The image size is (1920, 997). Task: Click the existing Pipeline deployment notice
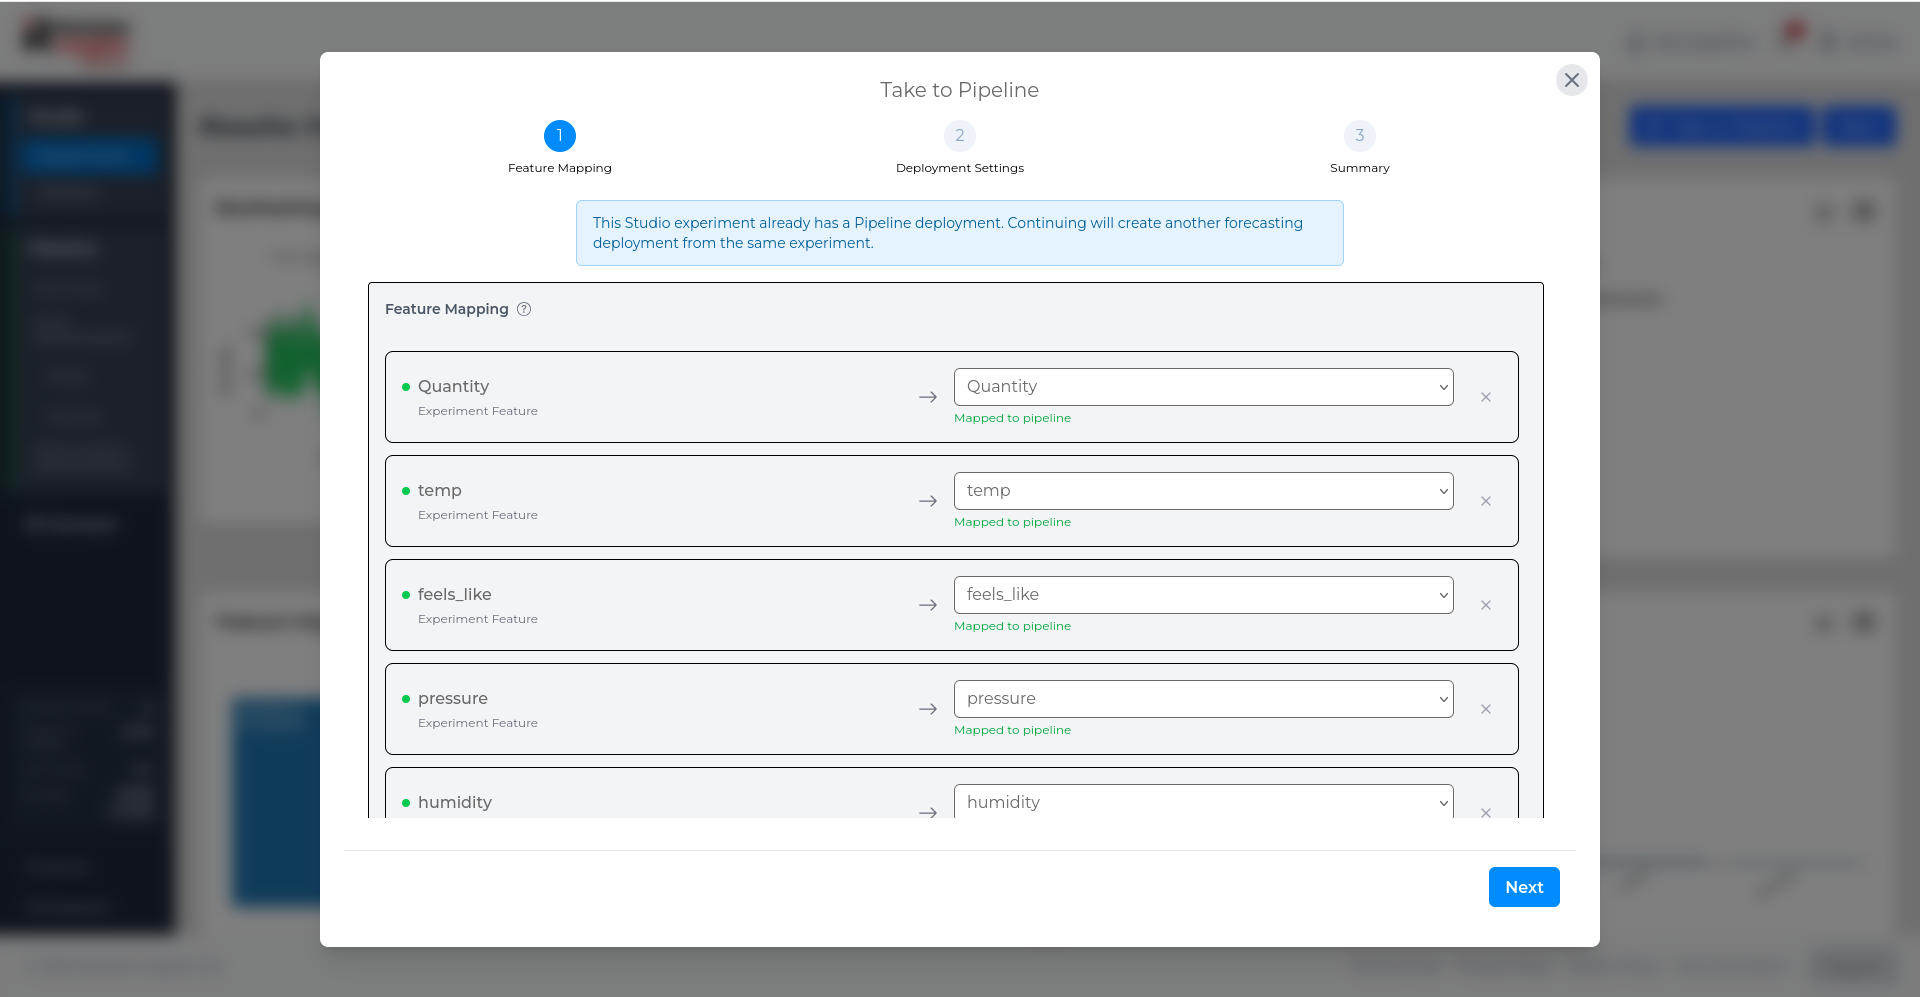[x=959, y=233]
